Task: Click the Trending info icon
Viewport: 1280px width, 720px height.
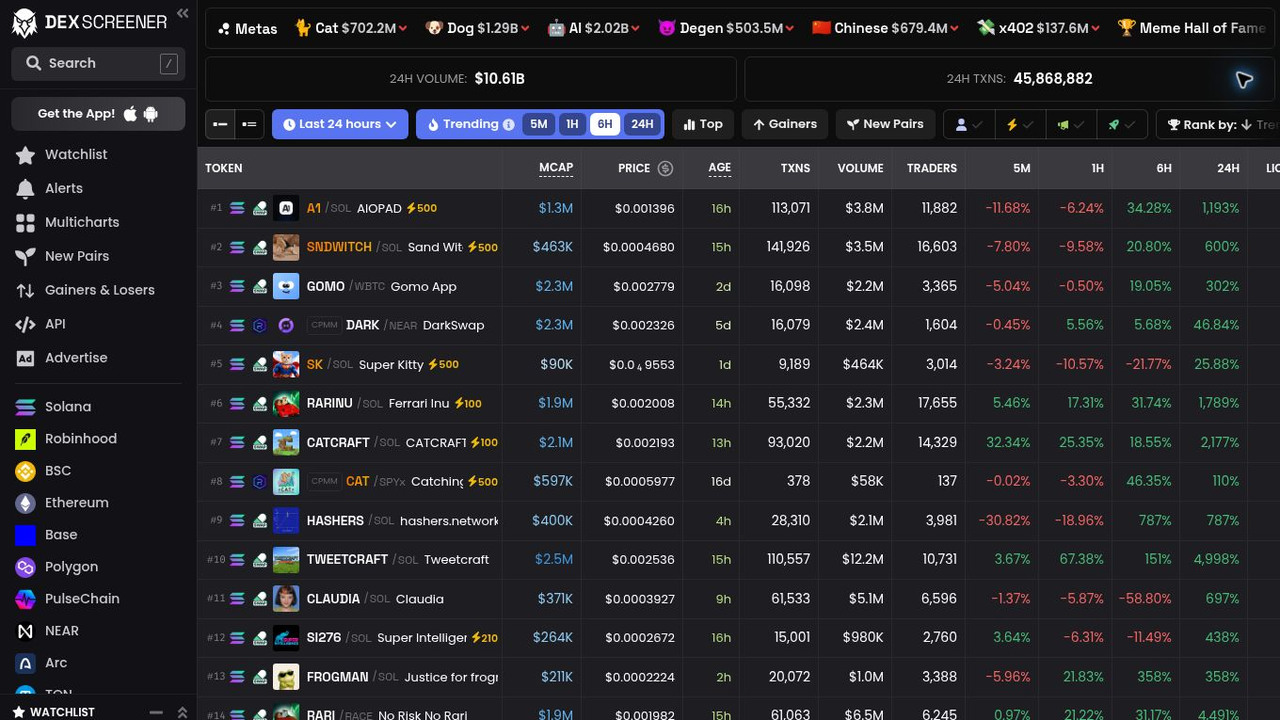Action: pos(509,125)
